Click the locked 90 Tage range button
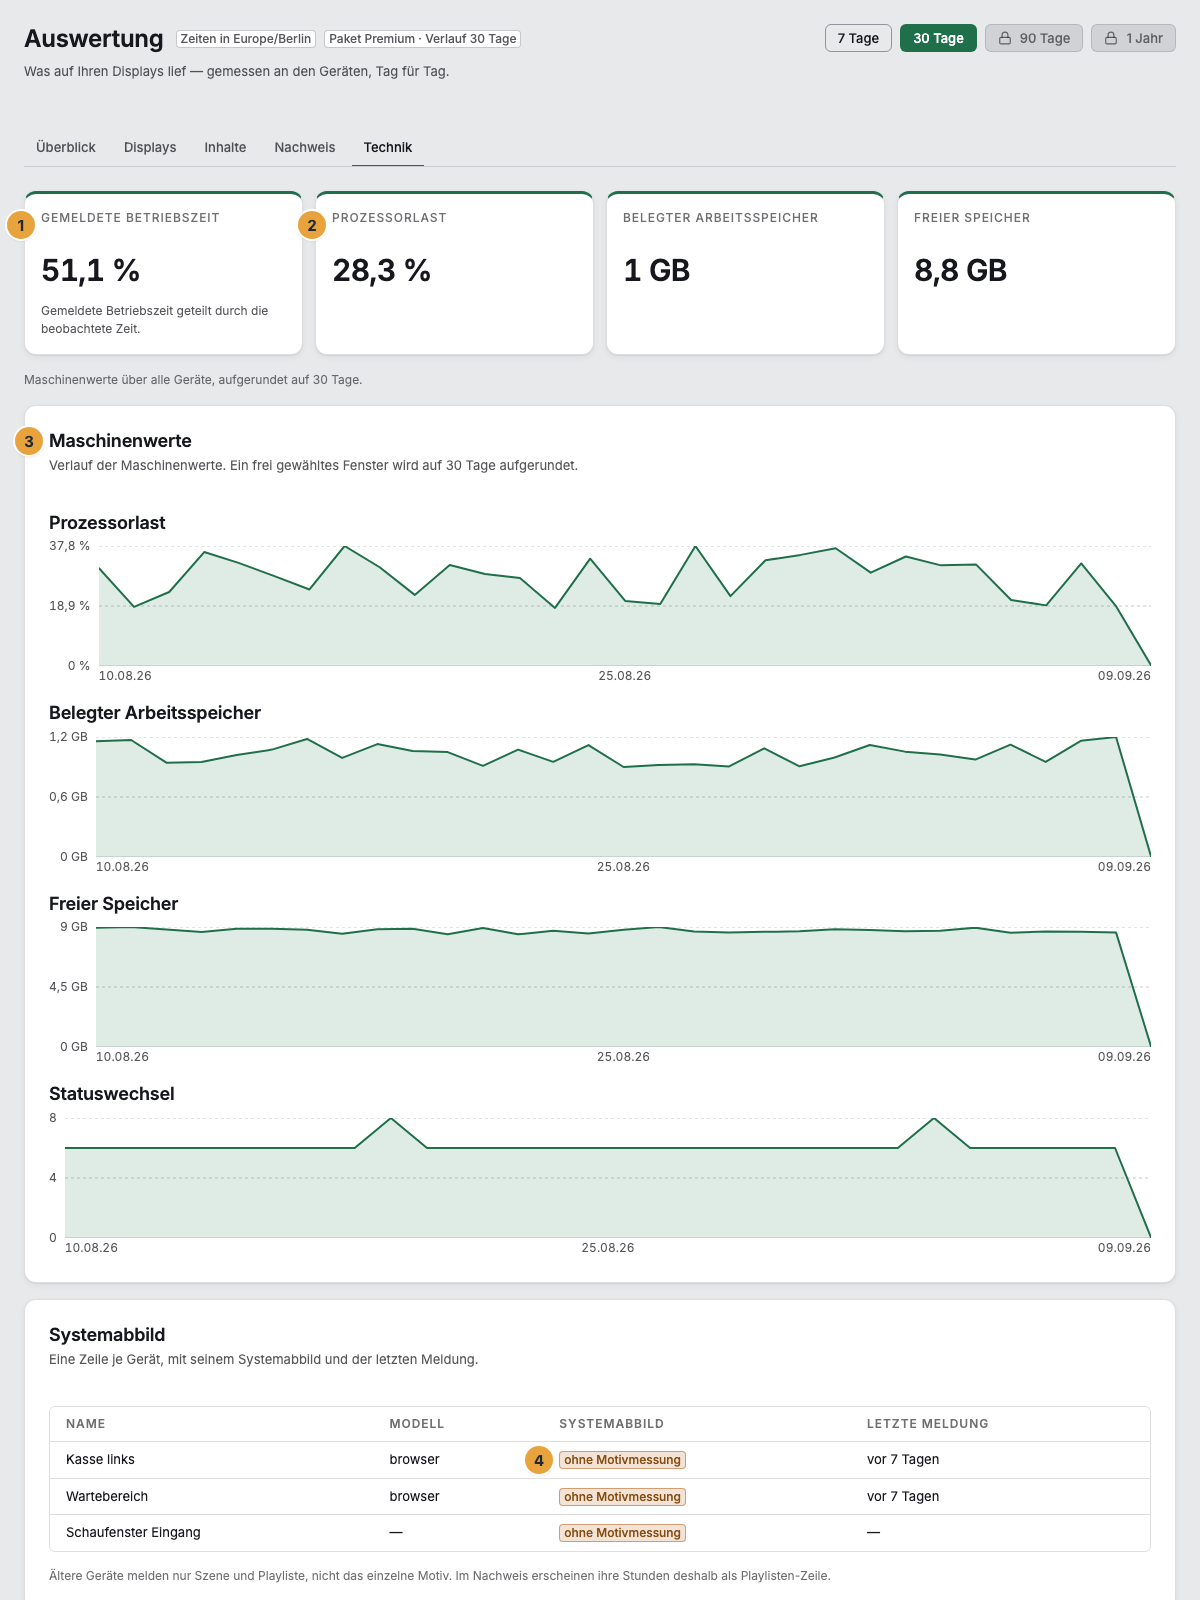1200x1600 pixels. [x=1034, y=38]
